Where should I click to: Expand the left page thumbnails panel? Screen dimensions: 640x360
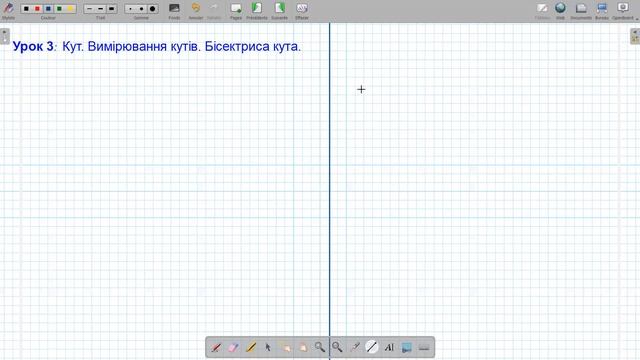(4, 36)
